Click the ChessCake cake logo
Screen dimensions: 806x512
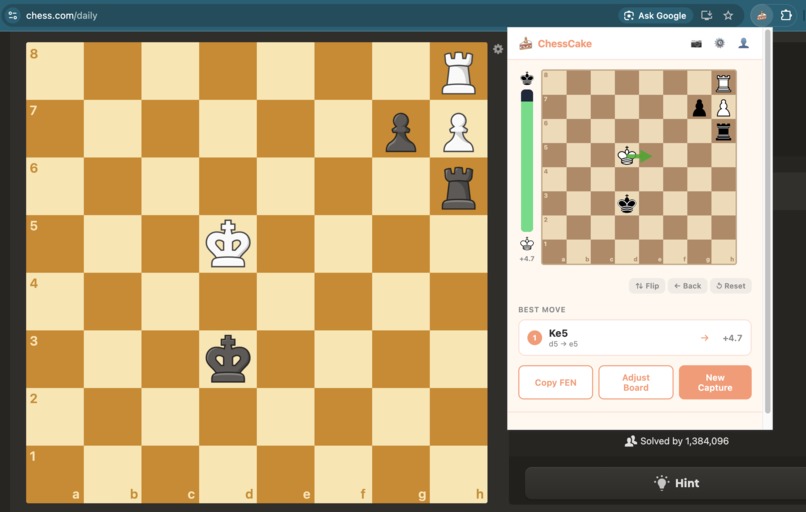click(525, 44)
